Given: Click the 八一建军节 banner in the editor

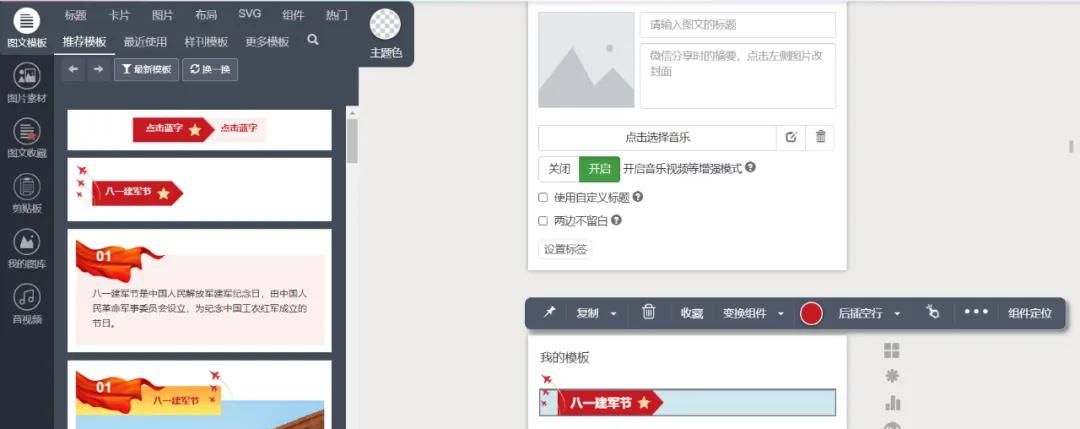Looking at the screenshot, I should point(687,403).
